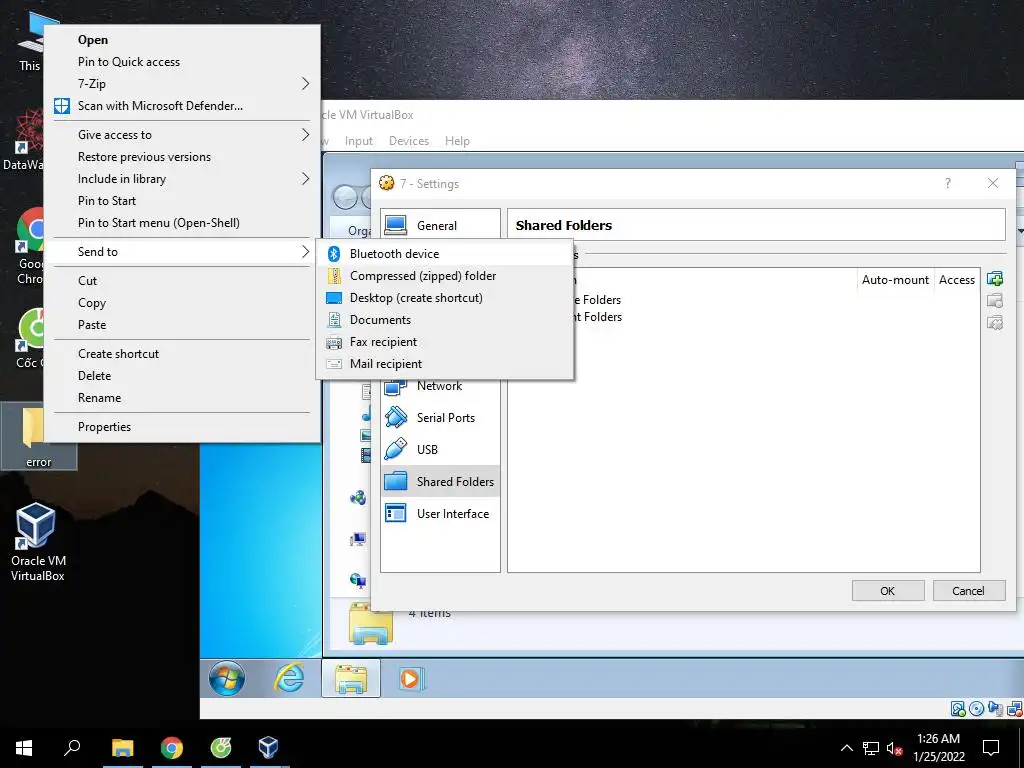Click the remove shared folder icon
Viewport: 1024px width, 768px height.
click(995, 323)
